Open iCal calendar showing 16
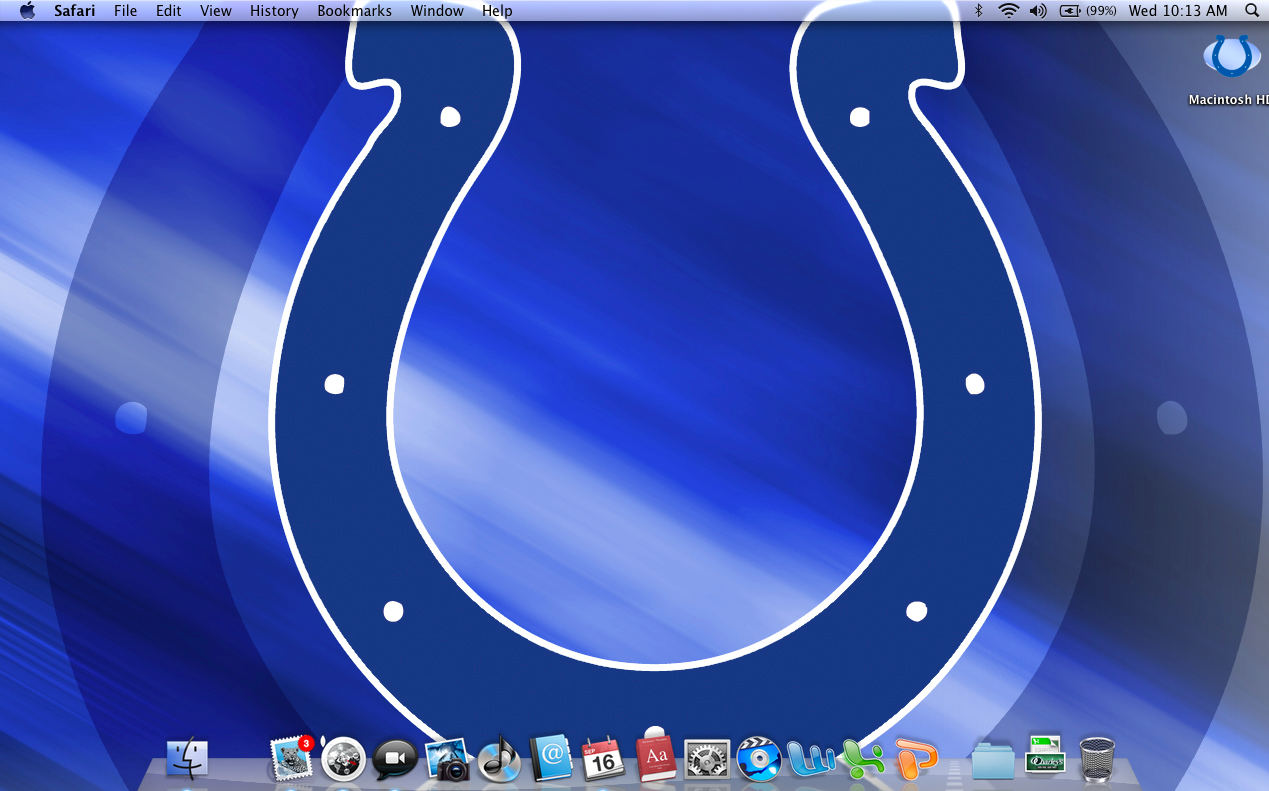Image resolution: width=1269 pixels, height=791 pixels. (603, 760)
